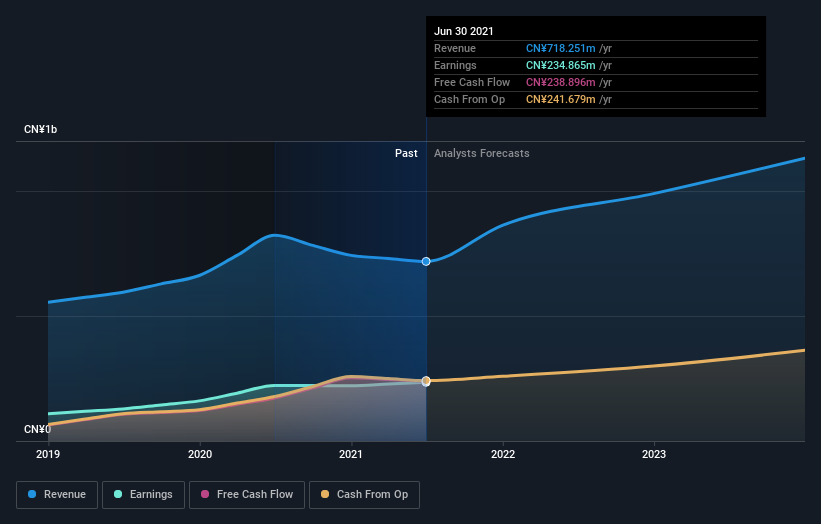This screenshot has width=821, height=524.
Task: Click the CN¥241.679m cash from op value
Action: coord(561,99)
